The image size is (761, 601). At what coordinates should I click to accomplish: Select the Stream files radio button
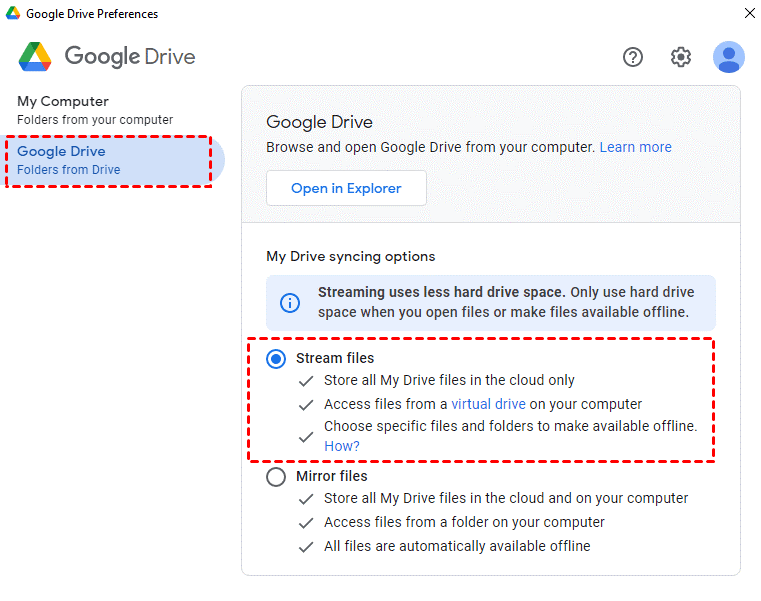[x=276, y=359]
